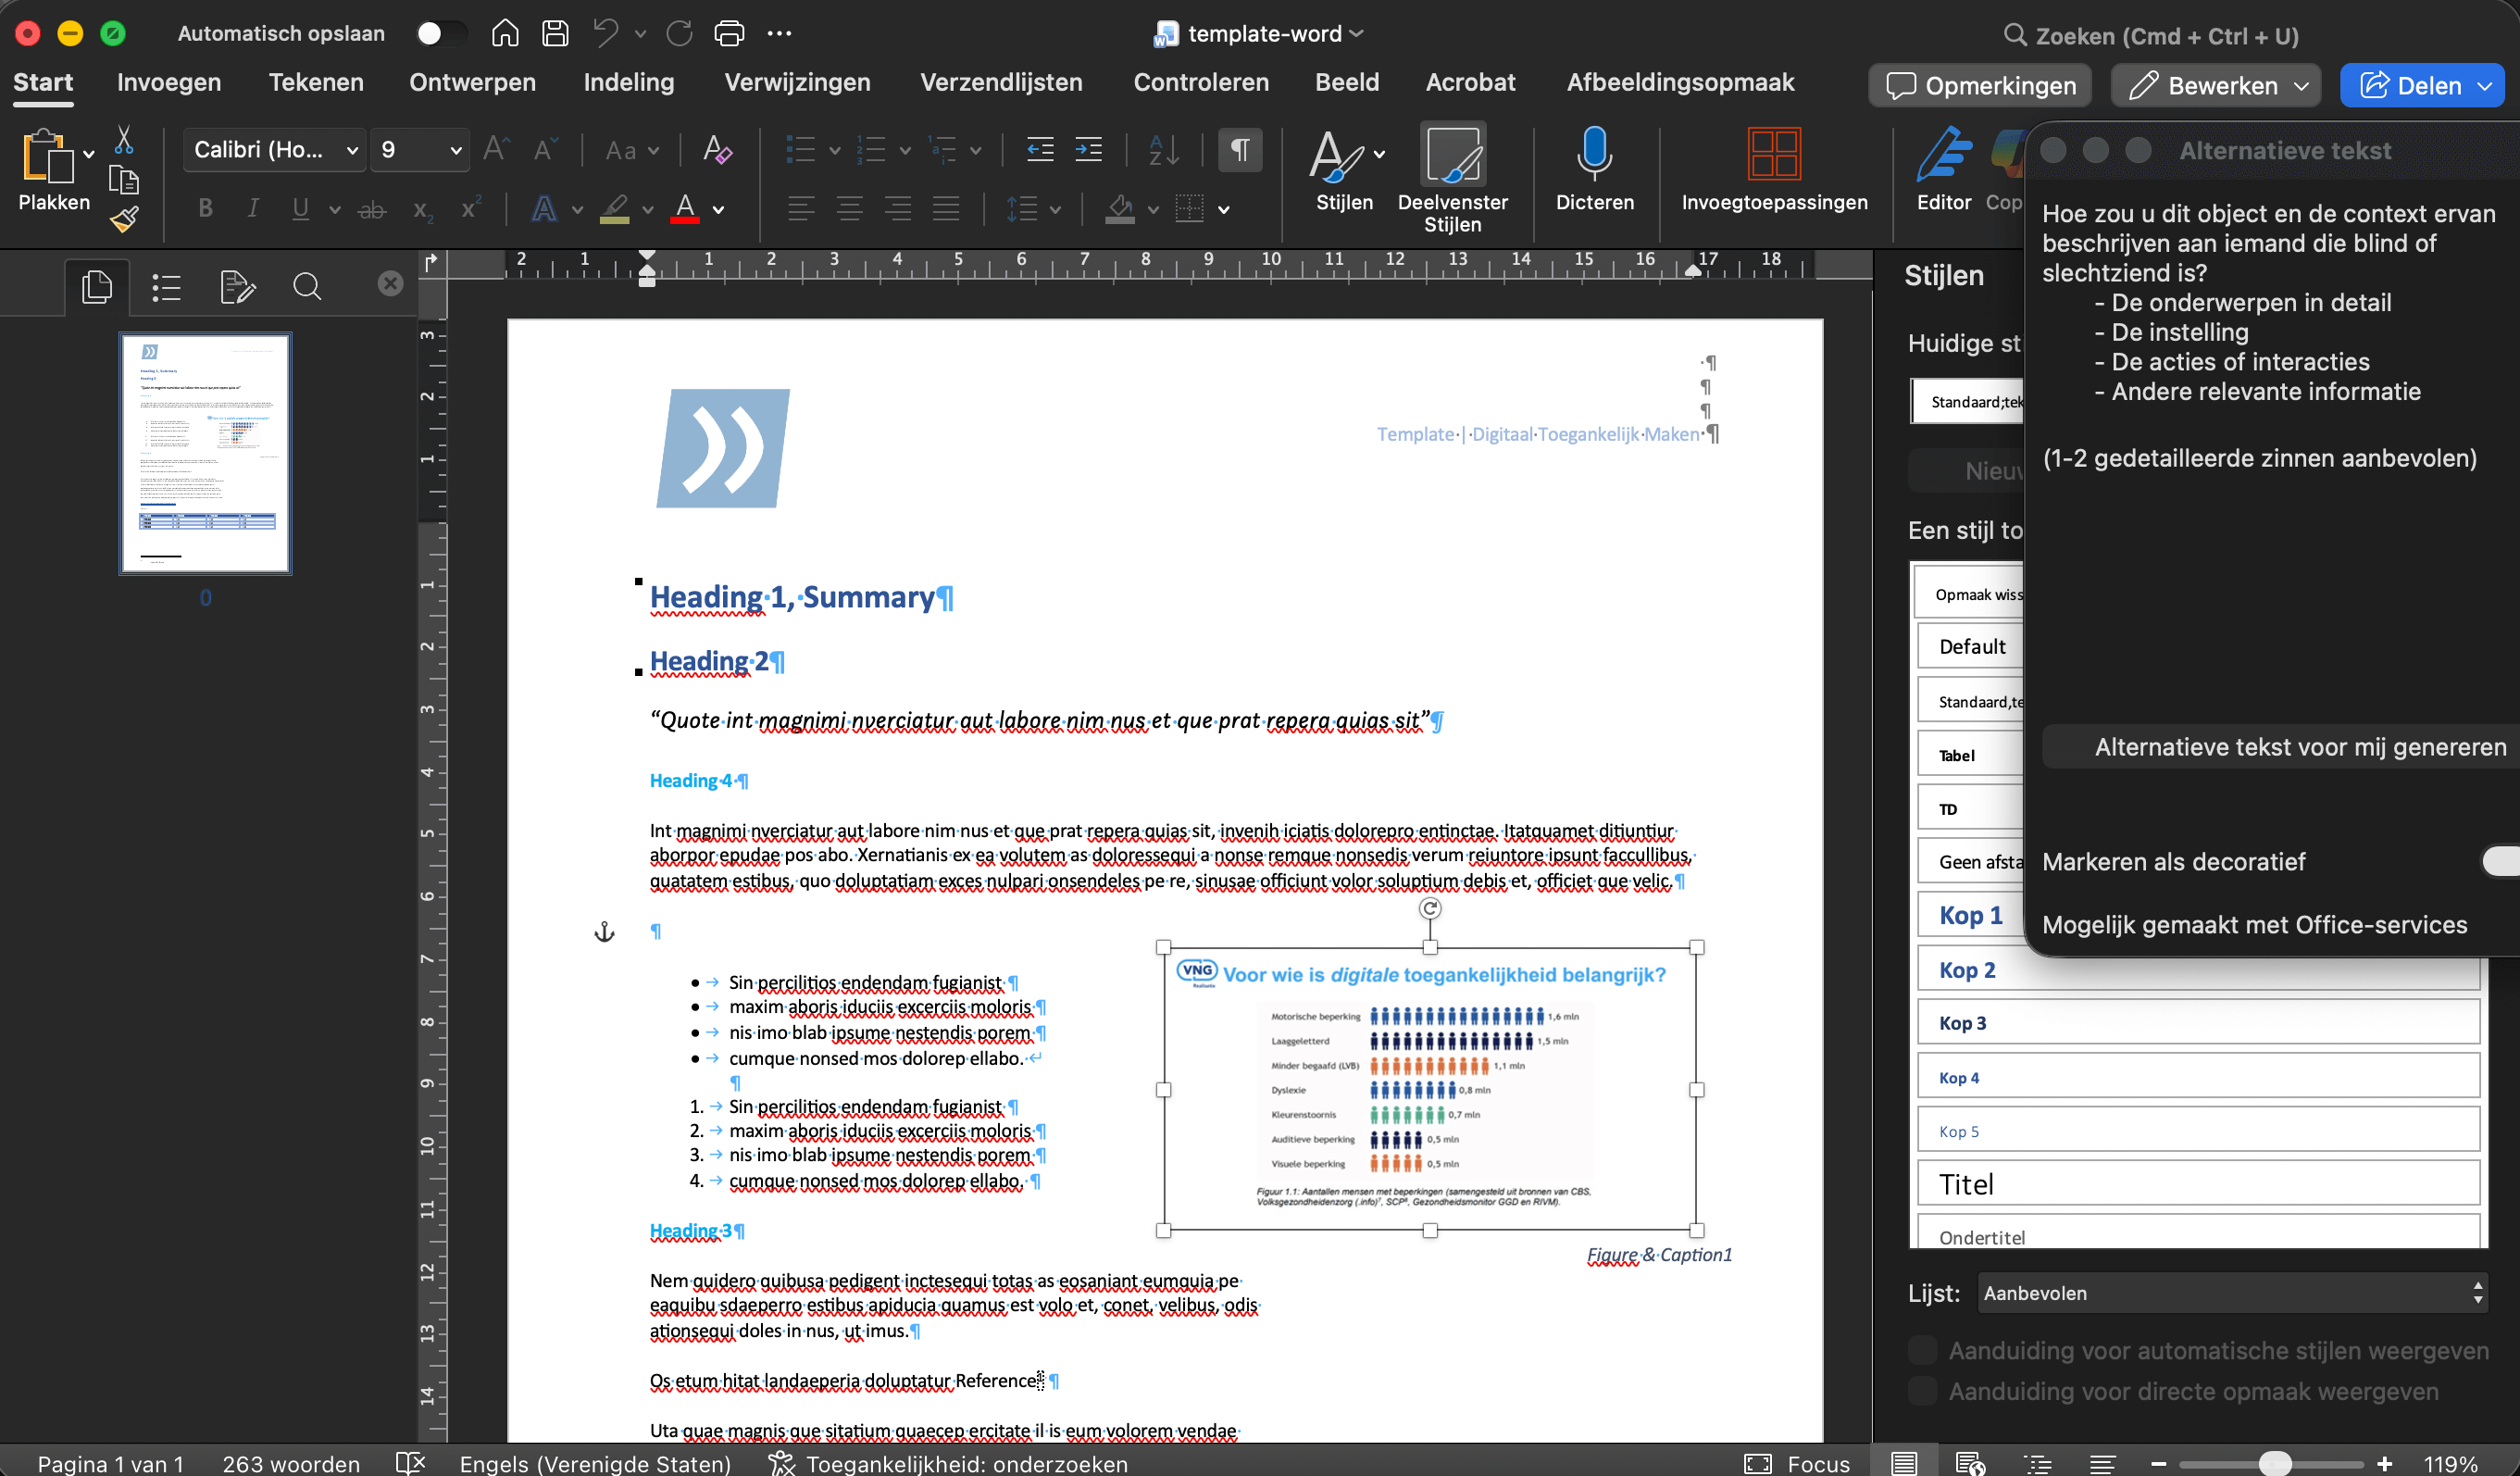Screen dimensions: 2520x1476
Task: Open the Controleren tab
Action: (x=1201, y=82)
